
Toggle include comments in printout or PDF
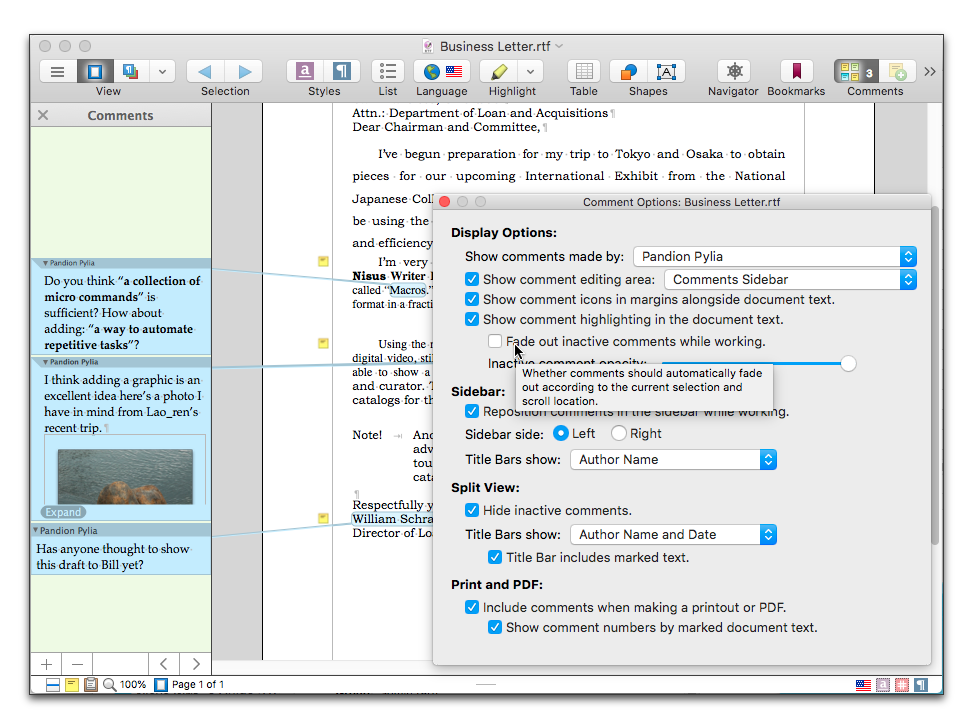point(472,607)
